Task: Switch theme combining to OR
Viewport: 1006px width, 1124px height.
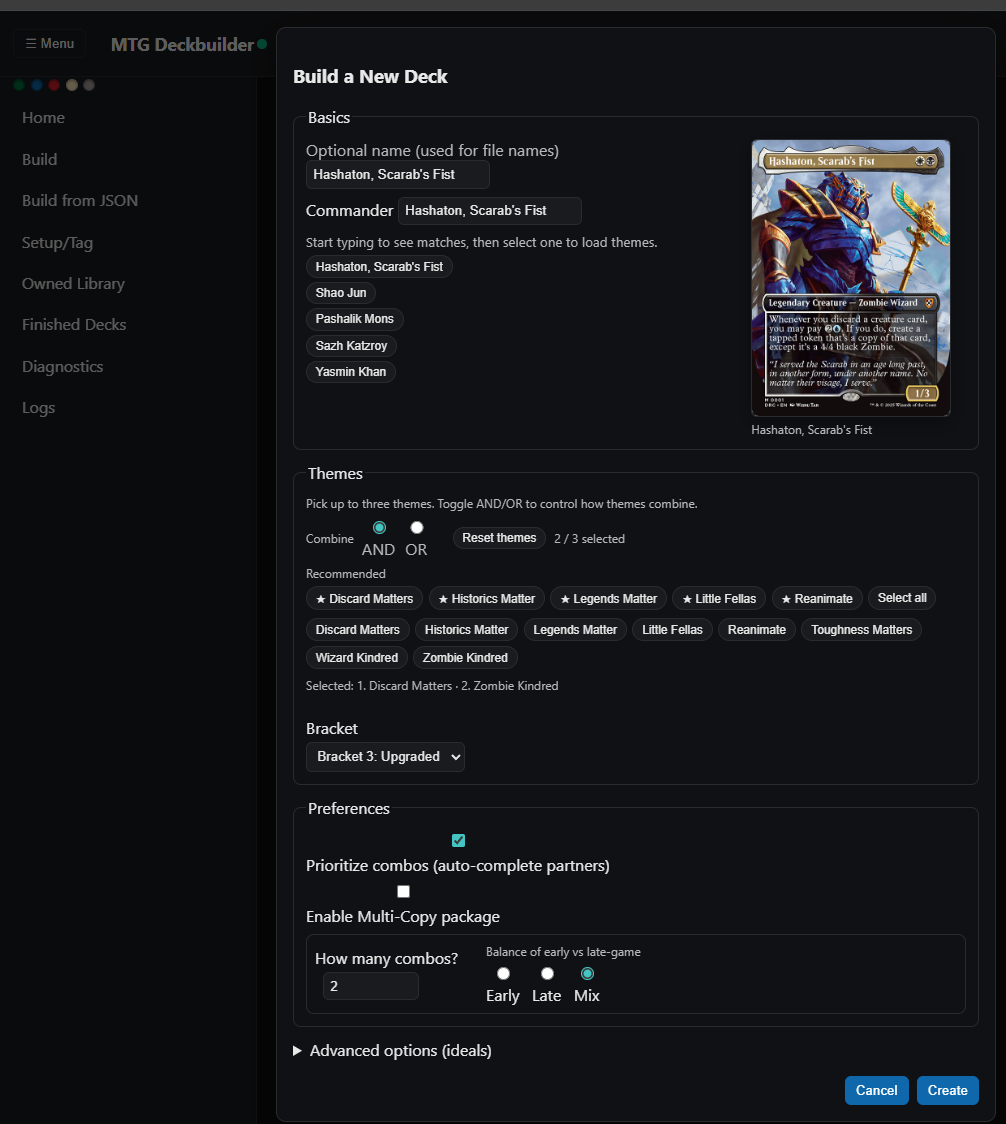Action: pos(416,527)
